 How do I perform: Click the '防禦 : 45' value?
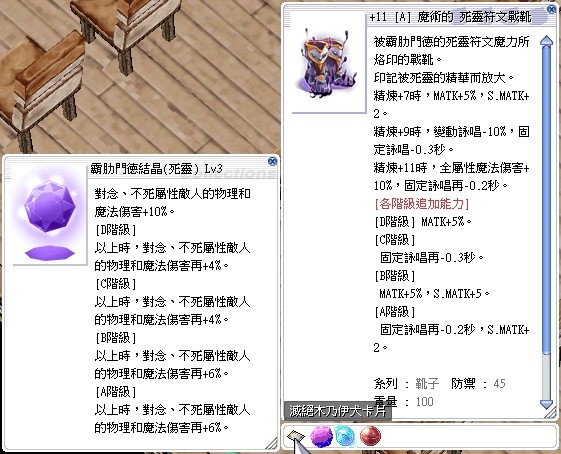478,384
